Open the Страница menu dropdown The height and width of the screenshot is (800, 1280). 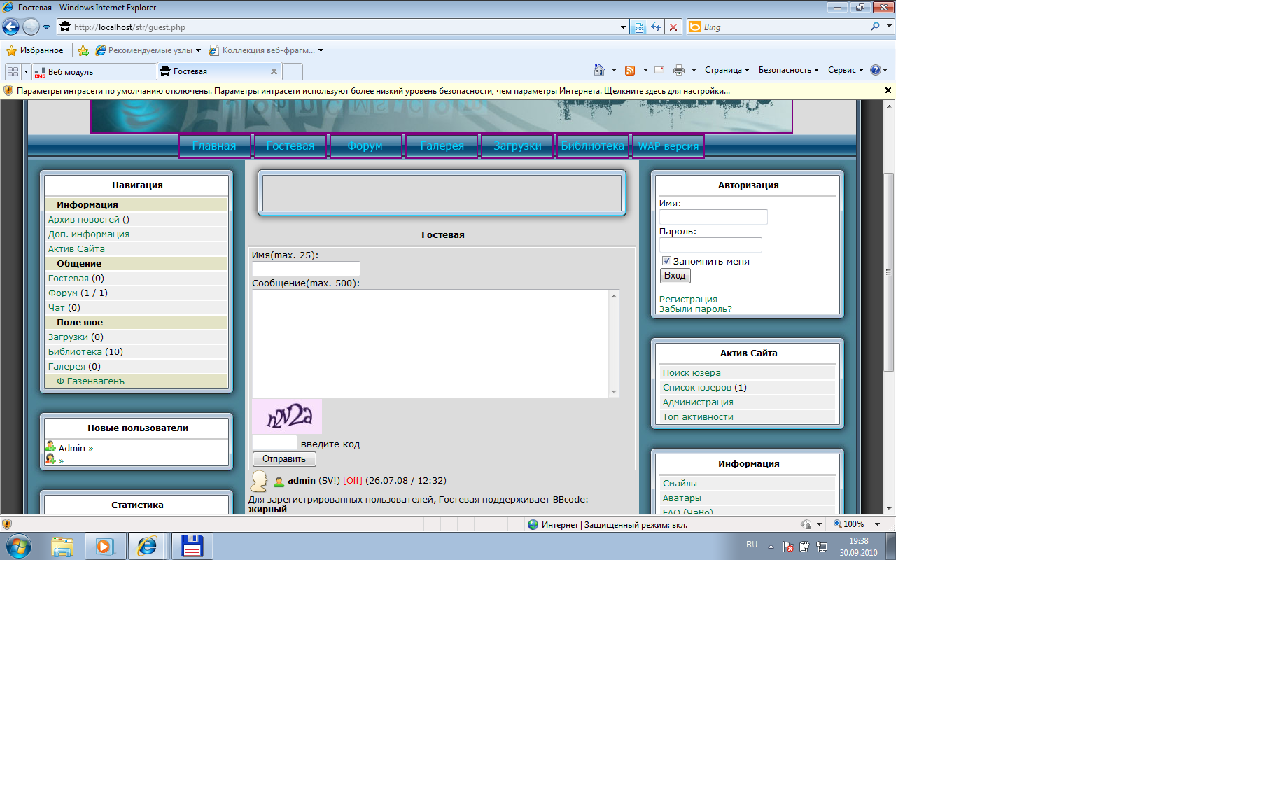[x=726, y=71]
